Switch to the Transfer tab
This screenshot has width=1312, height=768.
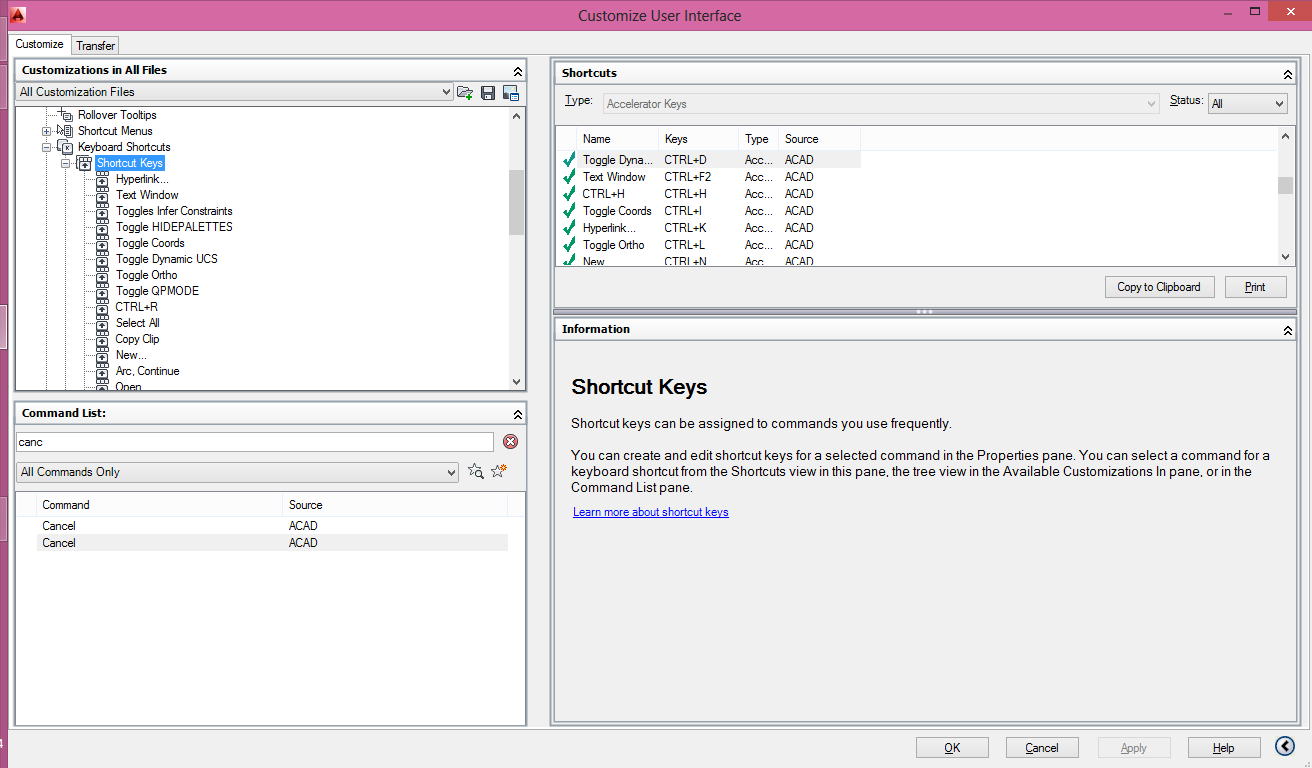click(95, 46)
